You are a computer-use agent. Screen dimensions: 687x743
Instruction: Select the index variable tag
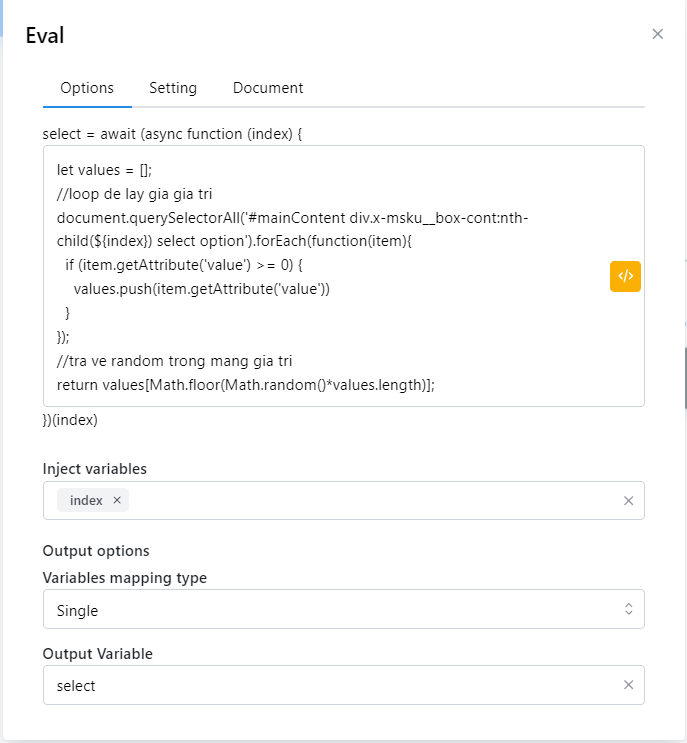tap(86, 501)
